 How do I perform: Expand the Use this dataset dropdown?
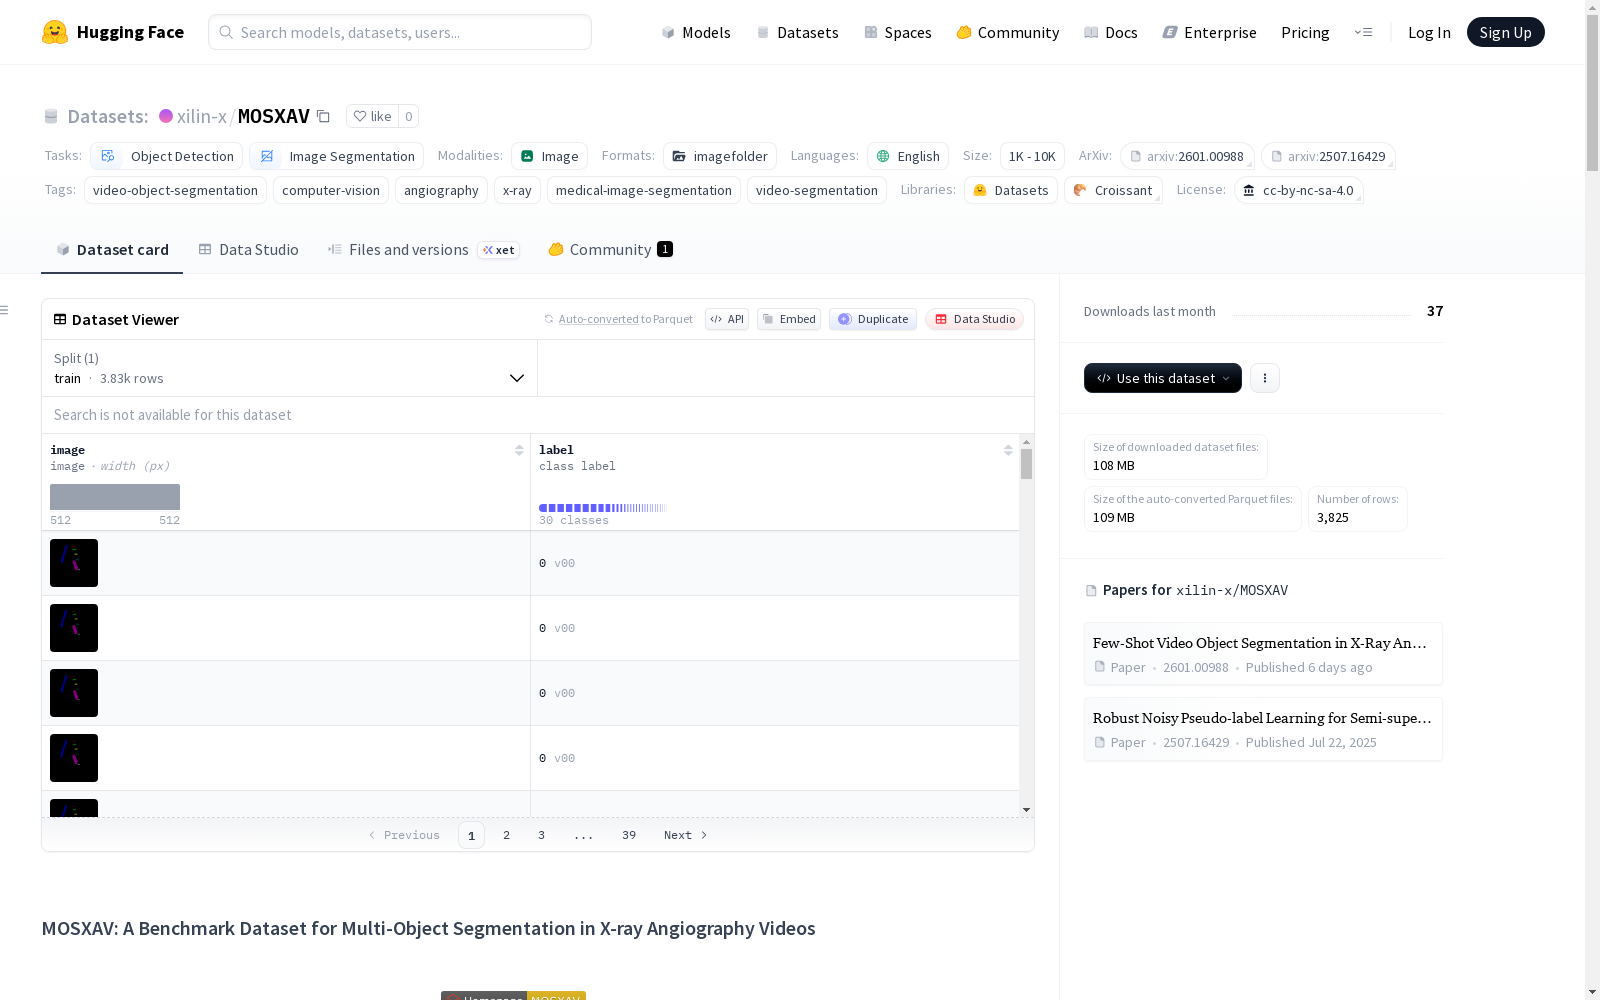point(1163,378)
